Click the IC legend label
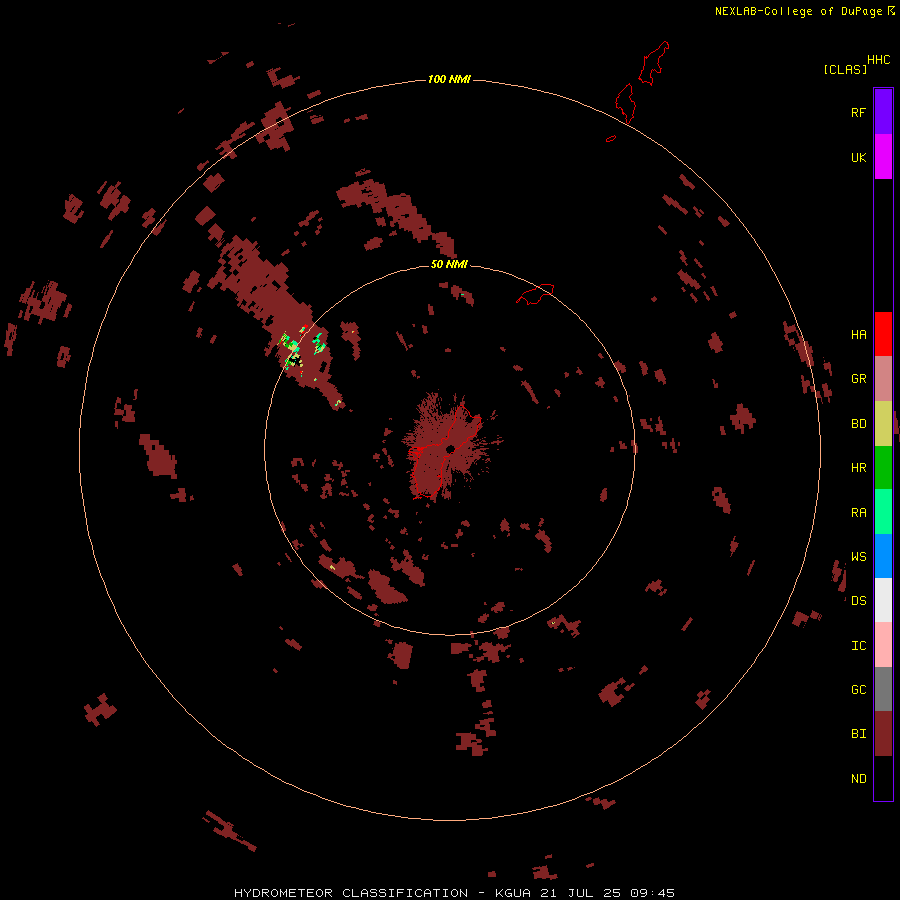The image size is (900, 900). [858, 646]
